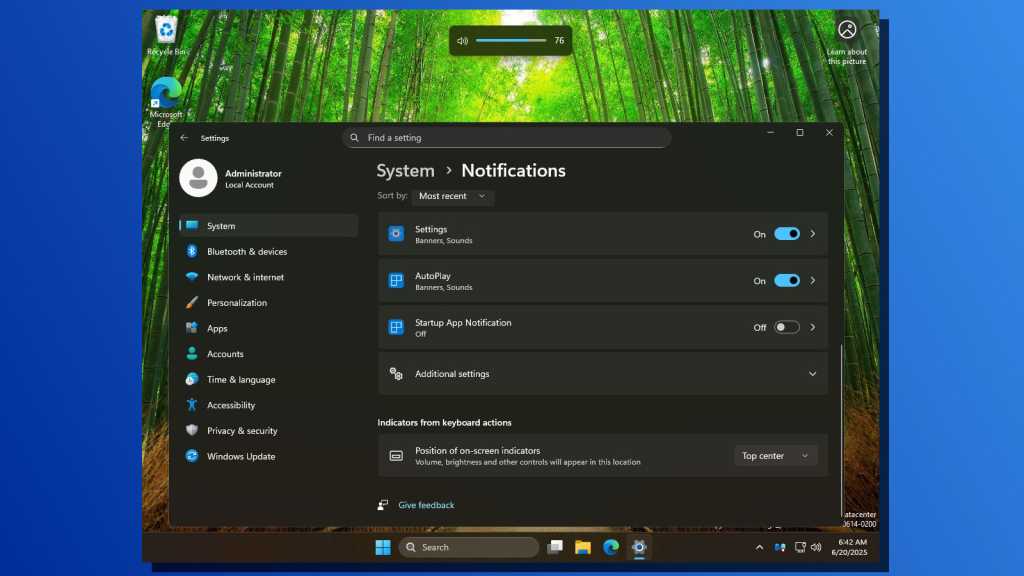Click the Administrator profile avatar
This screenshot has width=1024, height=576.
[x=198, y=178]
